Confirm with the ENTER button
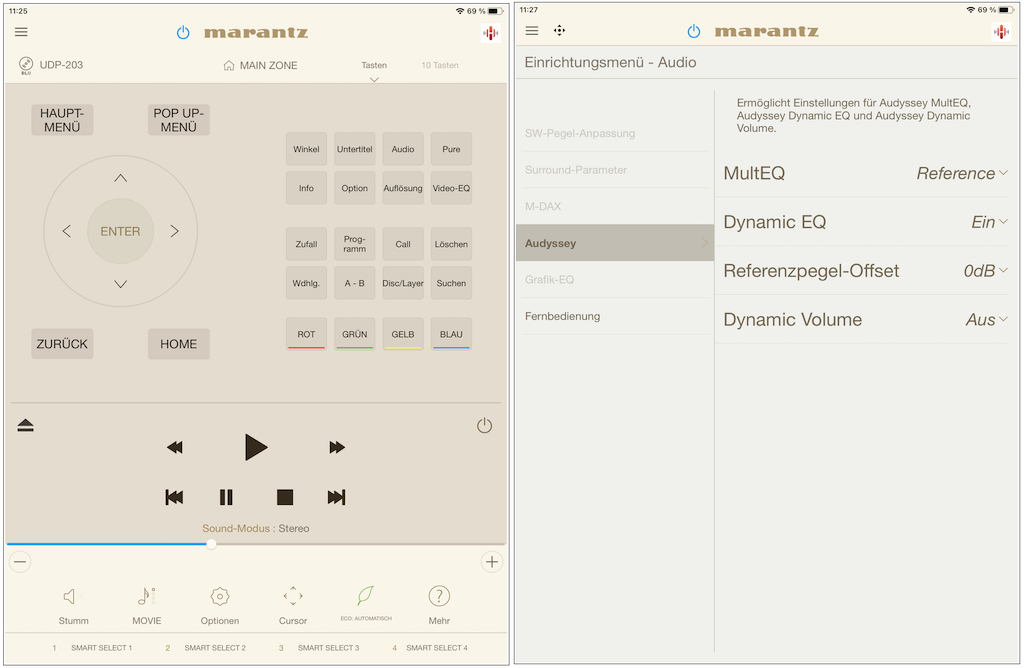 (120, 231)
